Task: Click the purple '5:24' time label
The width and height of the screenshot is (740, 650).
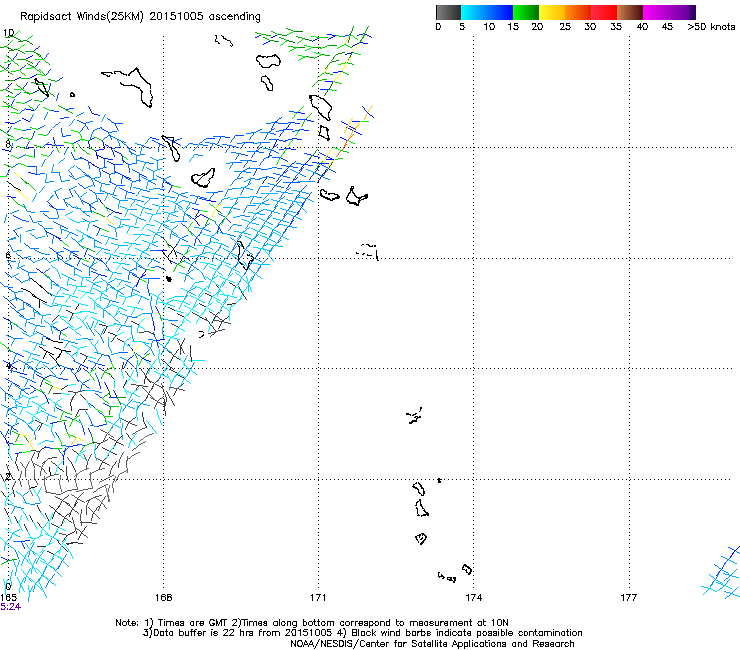Action: 10,607
